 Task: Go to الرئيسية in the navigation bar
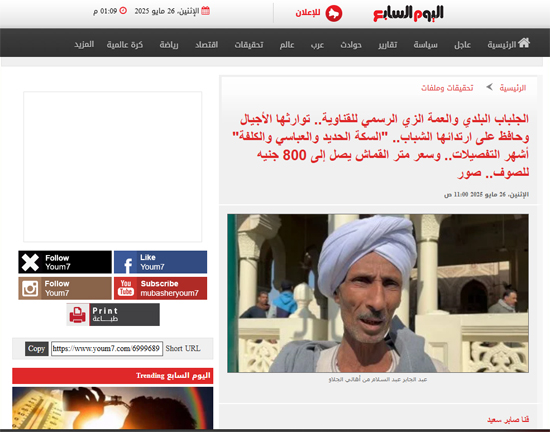point(502,45)
